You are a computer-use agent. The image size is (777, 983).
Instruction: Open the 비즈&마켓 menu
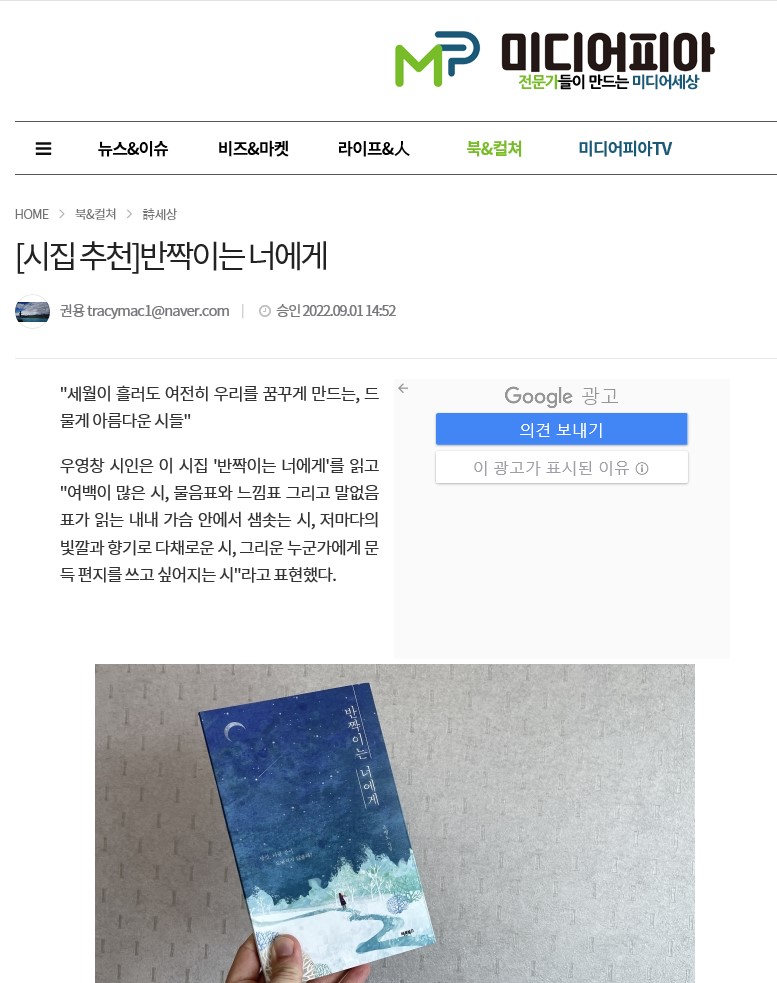pyautogui.click(x=253, y=149)
